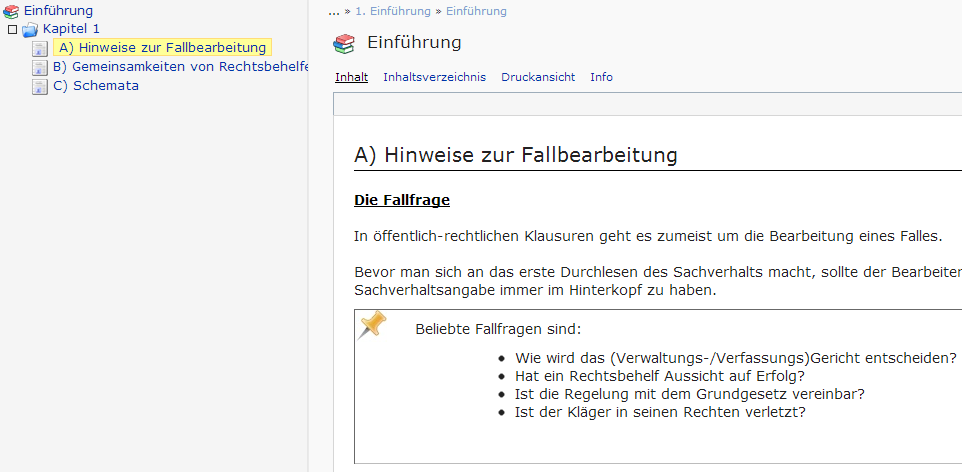Click the books icon beside Einführung in tree
Image resolution: width=962 pixels, height=472 pixels.
[11, 11]
